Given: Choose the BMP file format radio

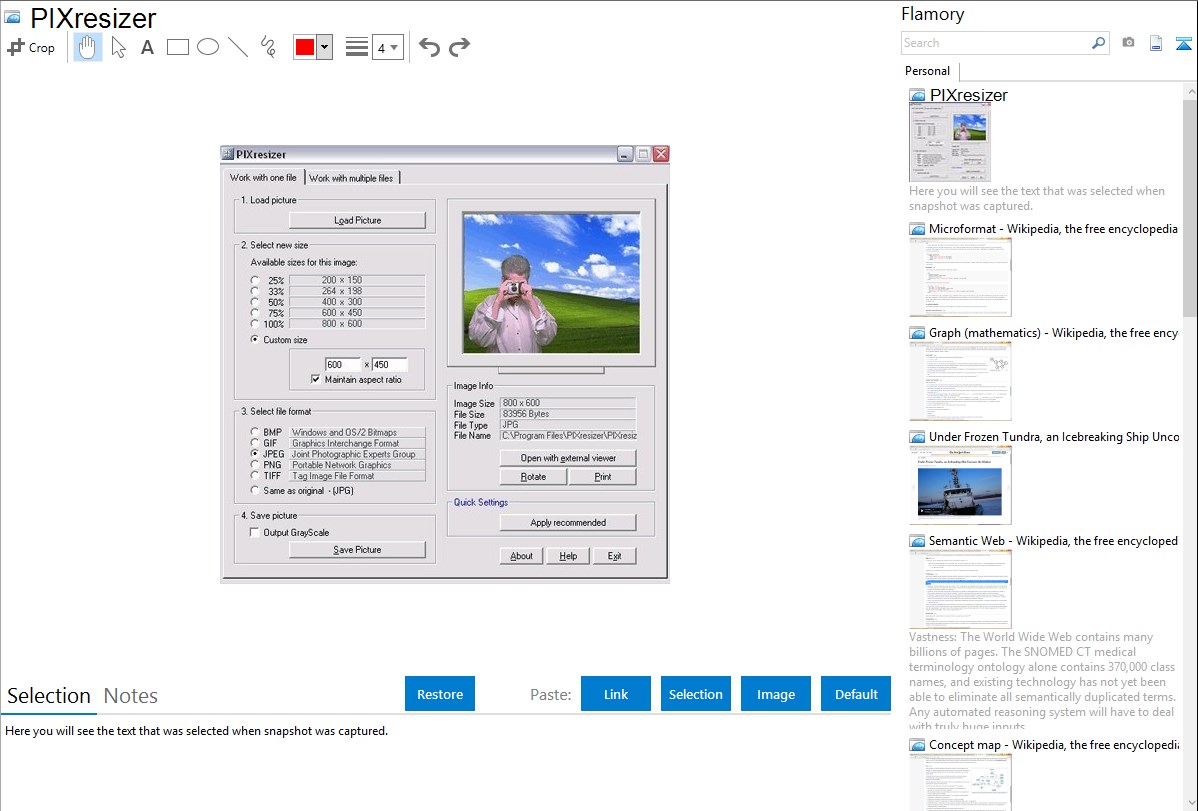Looking at the screenshot, I should pyautogui.click(x=255, y=432).
